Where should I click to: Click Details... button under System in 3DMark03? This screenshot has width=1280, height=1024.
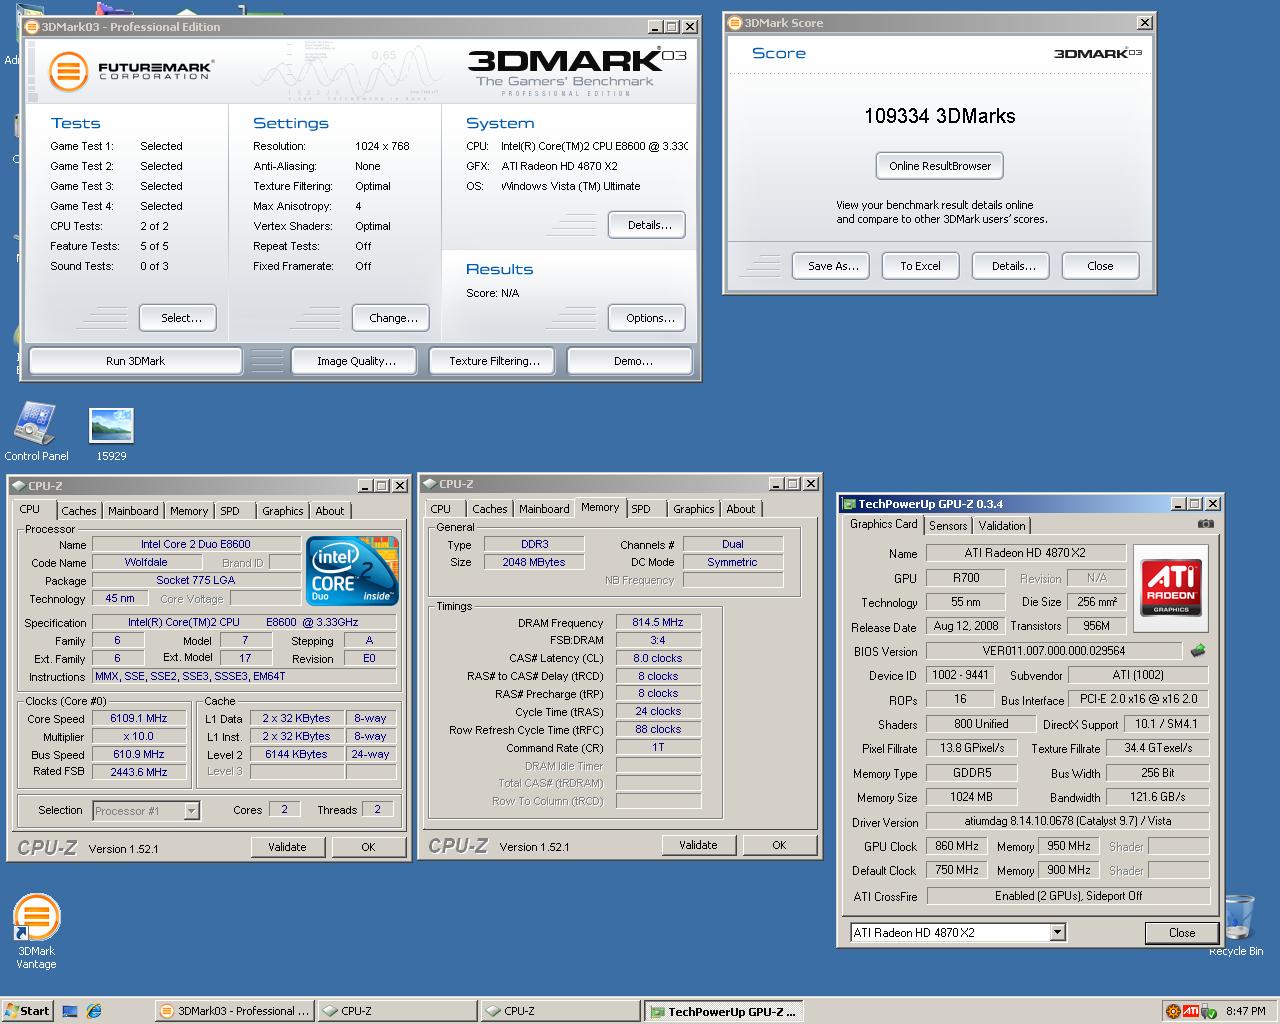pos(647,225)
